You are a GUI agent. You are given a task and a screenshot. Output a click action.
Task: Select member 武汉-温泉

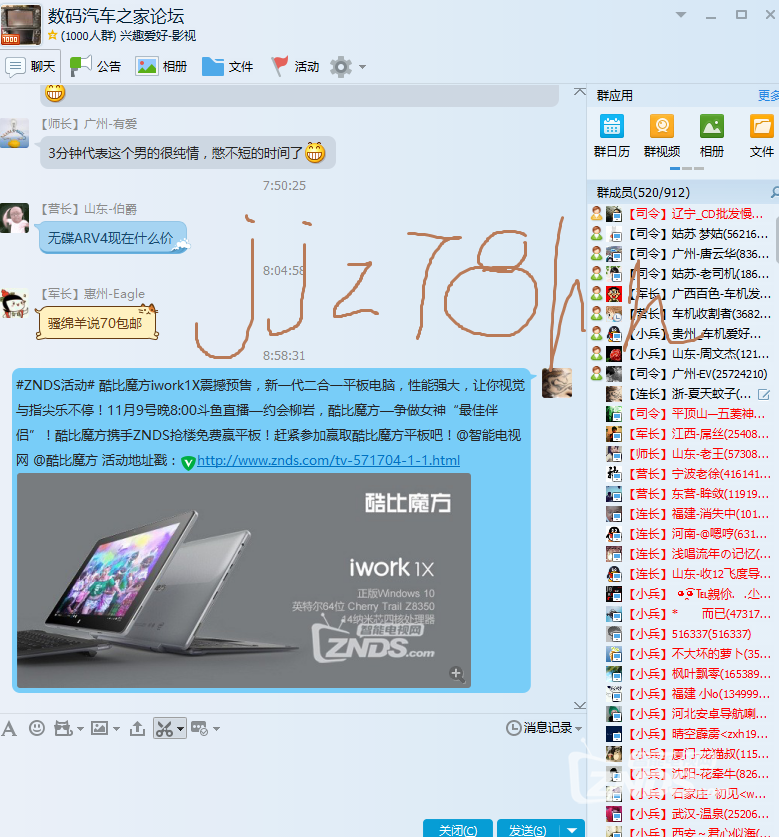point(683,814)
